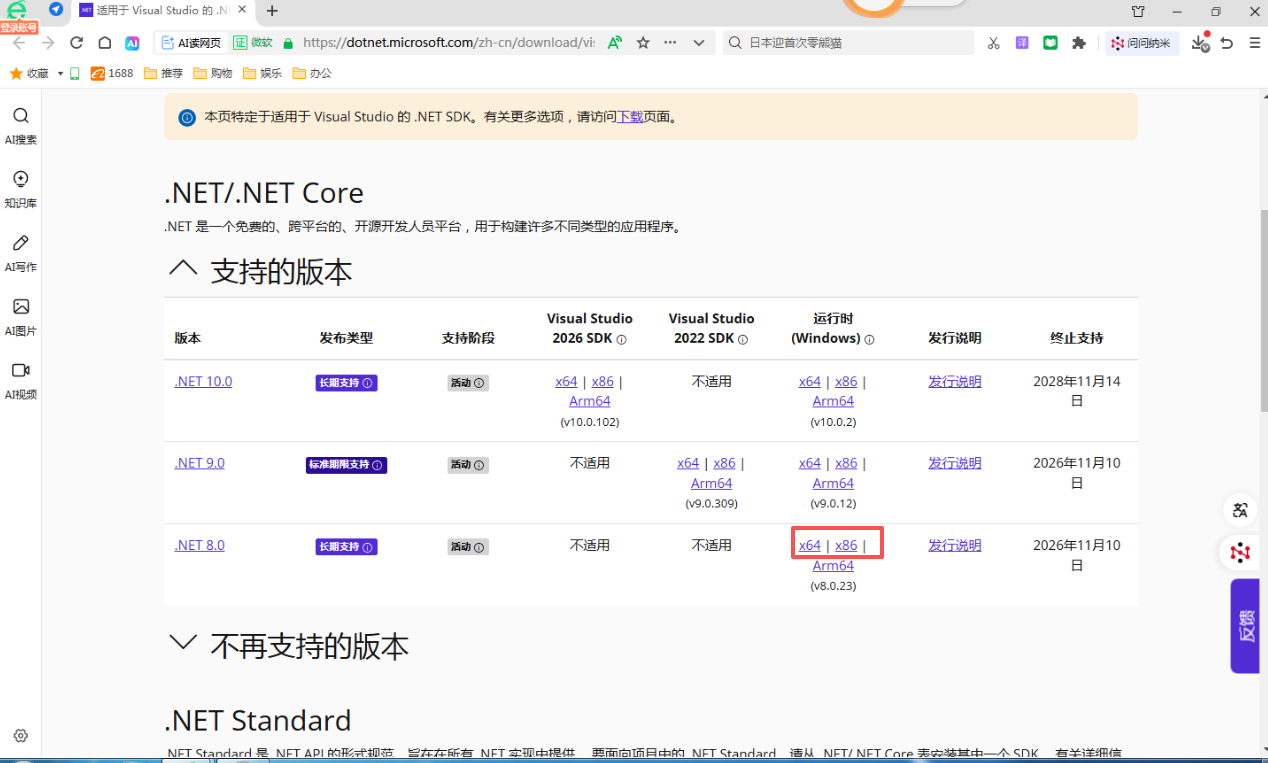Viewport: 1268px width, 763px height.
Task: Click the search box in the toolbar
Action: click(x=850, y=43)
